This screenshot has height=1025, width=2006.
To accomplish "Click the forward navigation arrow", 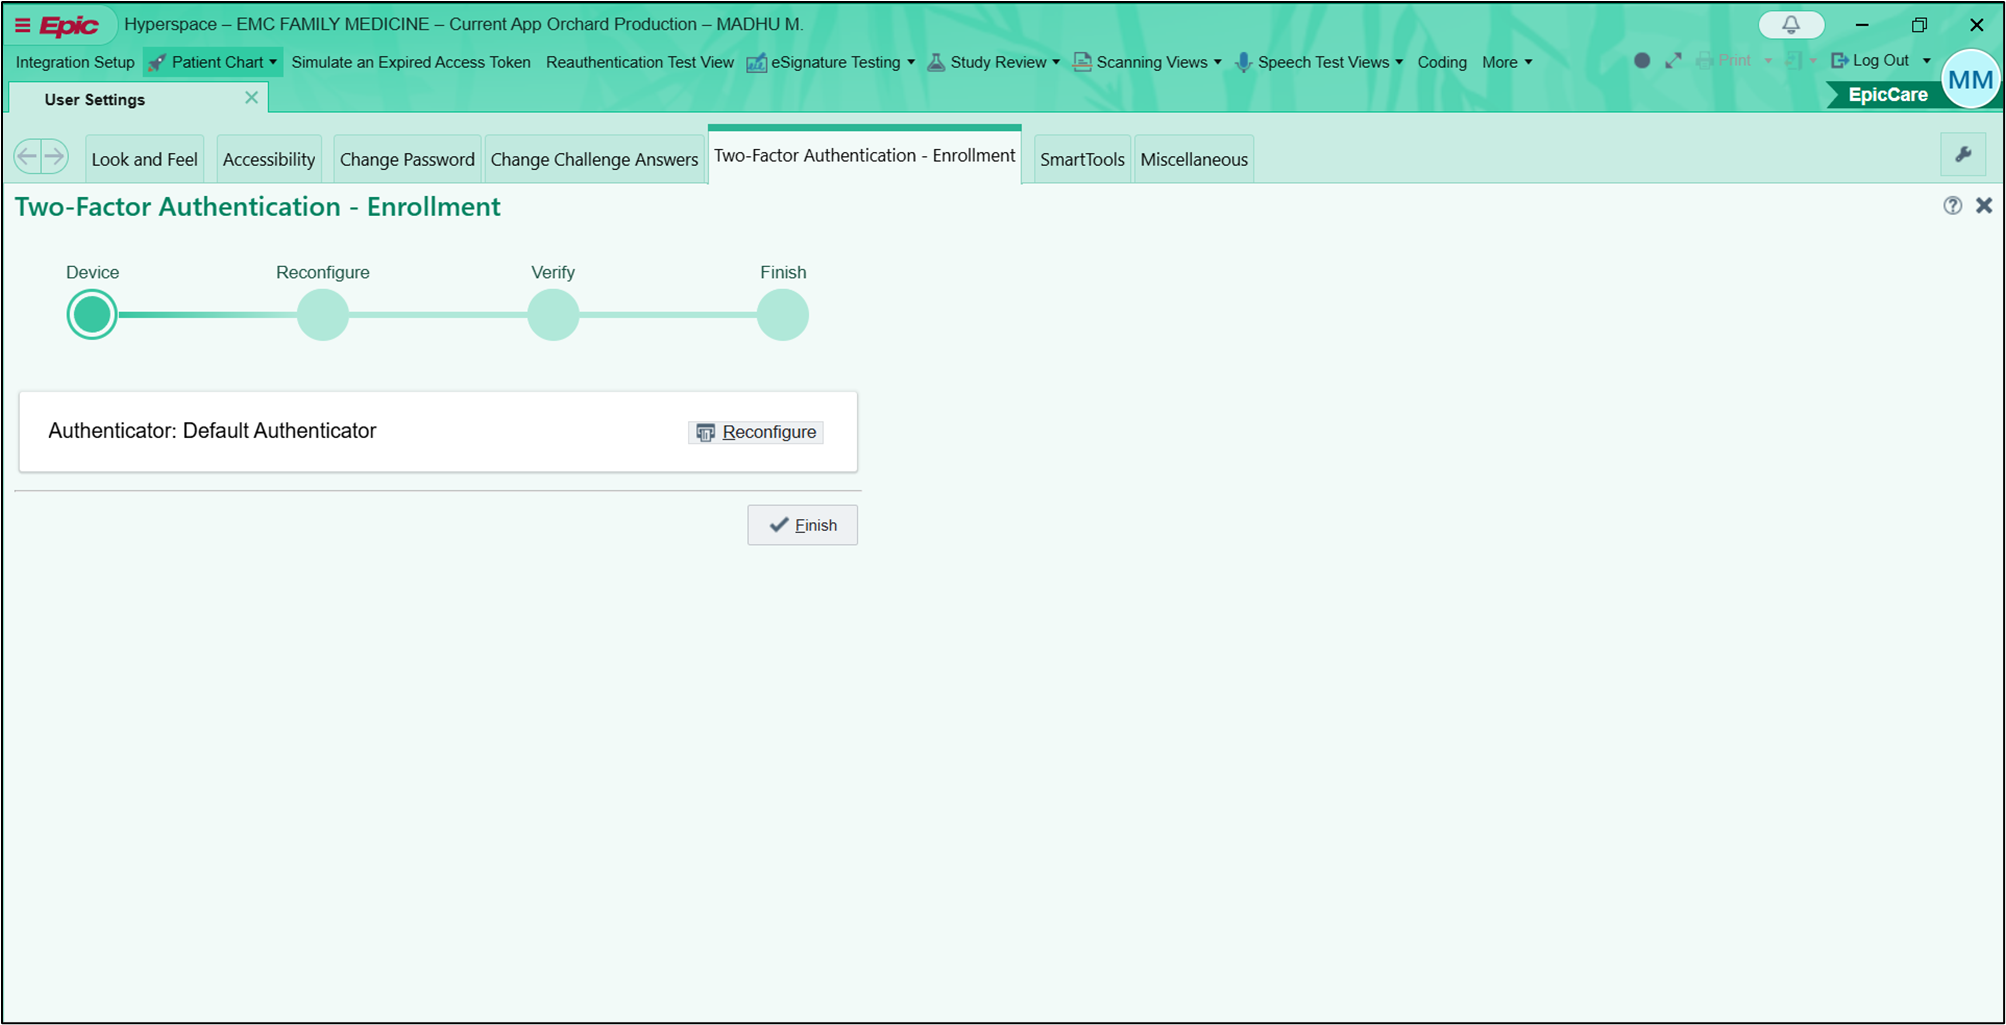I will 55,156.
